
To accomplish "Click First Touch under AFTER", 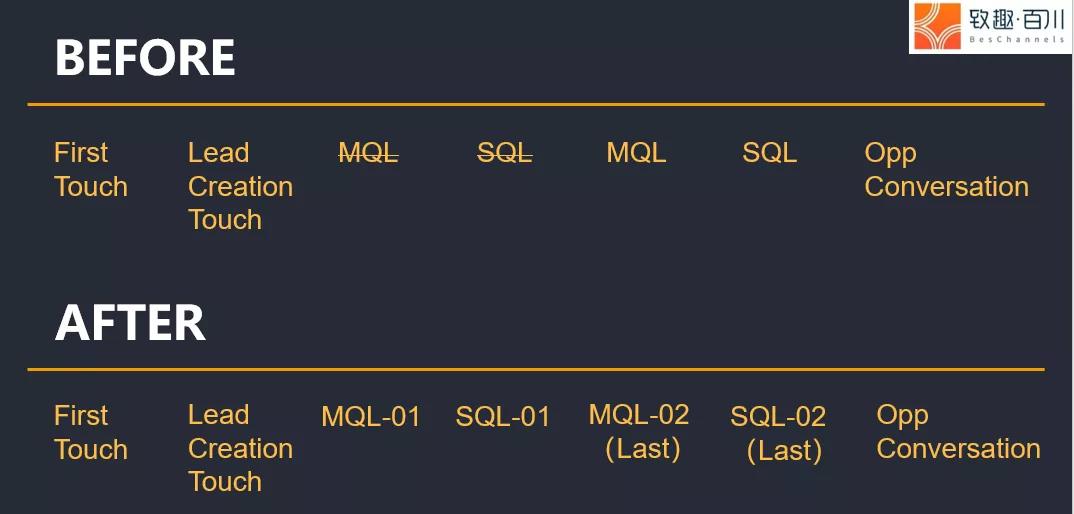I will coord(90,432).
